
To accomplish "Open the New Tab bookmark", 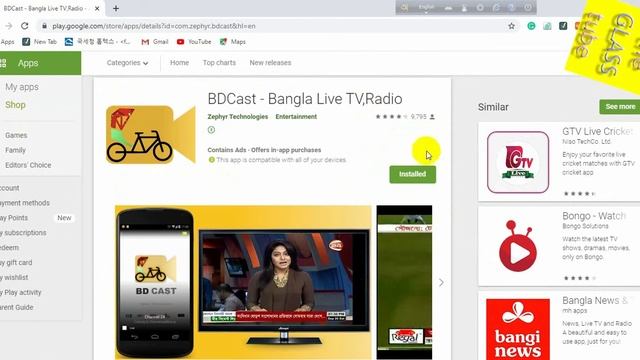I will pyautogui.click(x=39, y=42).
